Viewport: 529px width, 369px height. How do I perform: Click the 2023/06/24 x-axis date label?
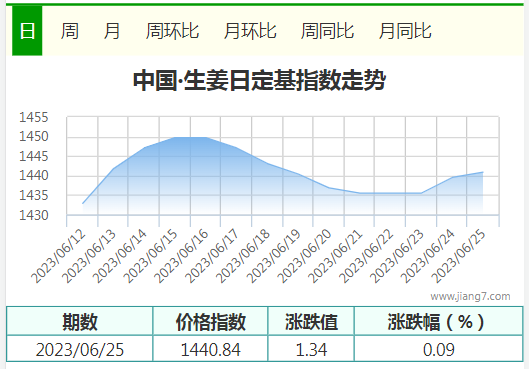428,256
